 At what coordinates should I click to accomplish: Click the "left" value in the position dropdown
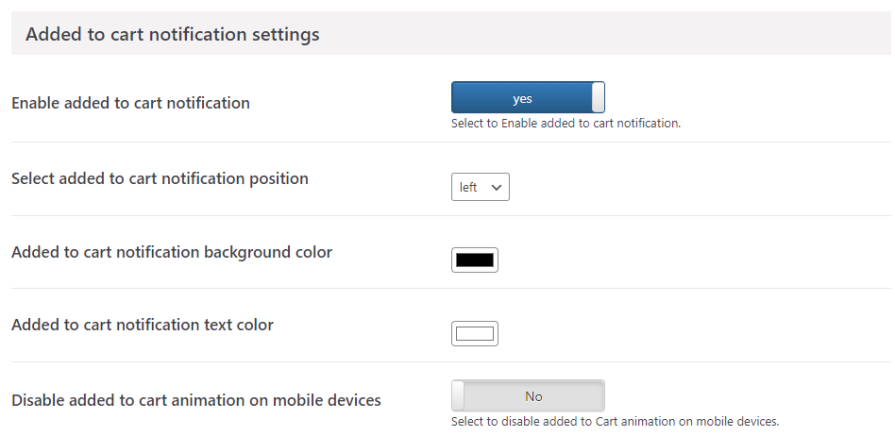(x=469, y=187)
